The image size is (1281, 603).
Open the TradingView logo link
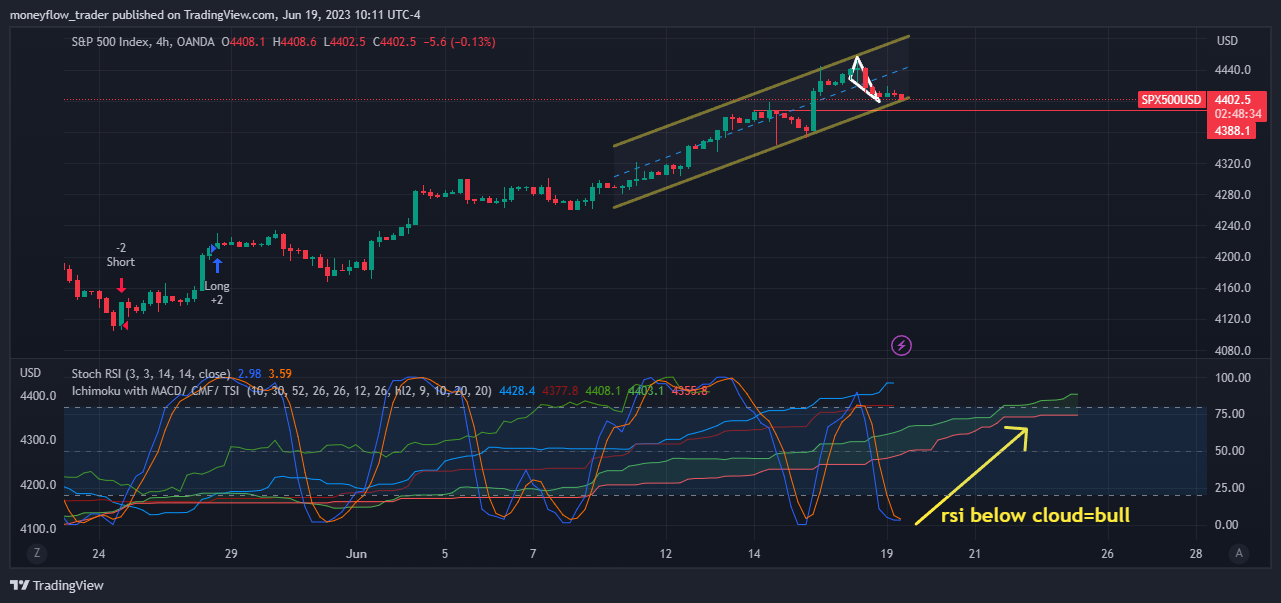[x=57, y=585]
